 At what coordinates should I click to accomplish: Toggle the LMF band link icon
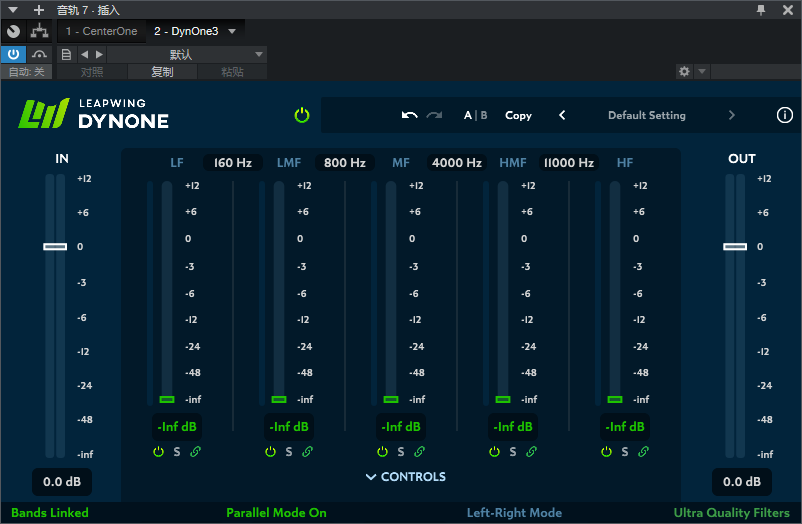pos(307,451)
